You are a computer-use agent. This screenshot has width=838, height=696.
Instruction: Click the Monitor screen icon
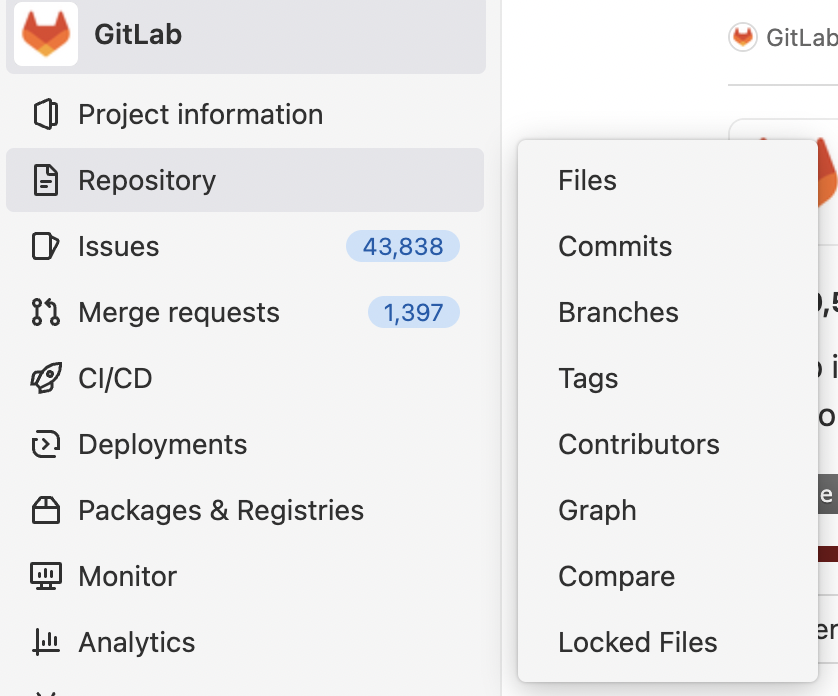tap(46, 576)
